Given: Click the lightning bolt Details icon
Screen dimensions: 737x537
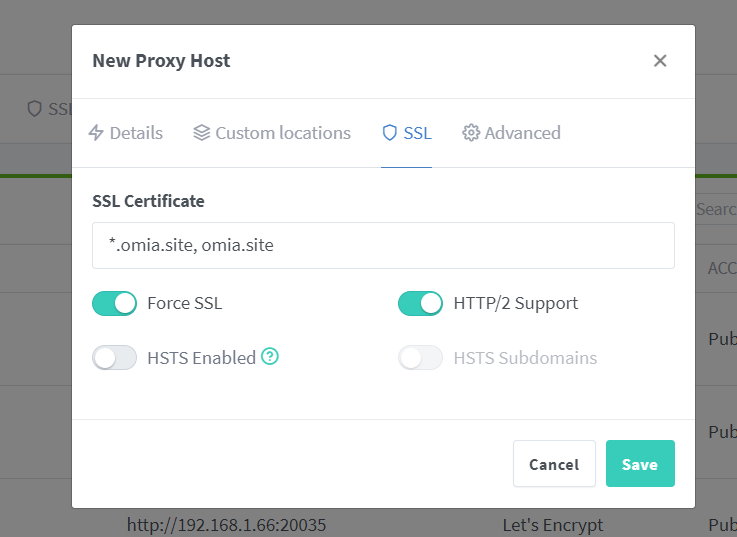Looking at the screenshot, I should [x=97, y=133].
